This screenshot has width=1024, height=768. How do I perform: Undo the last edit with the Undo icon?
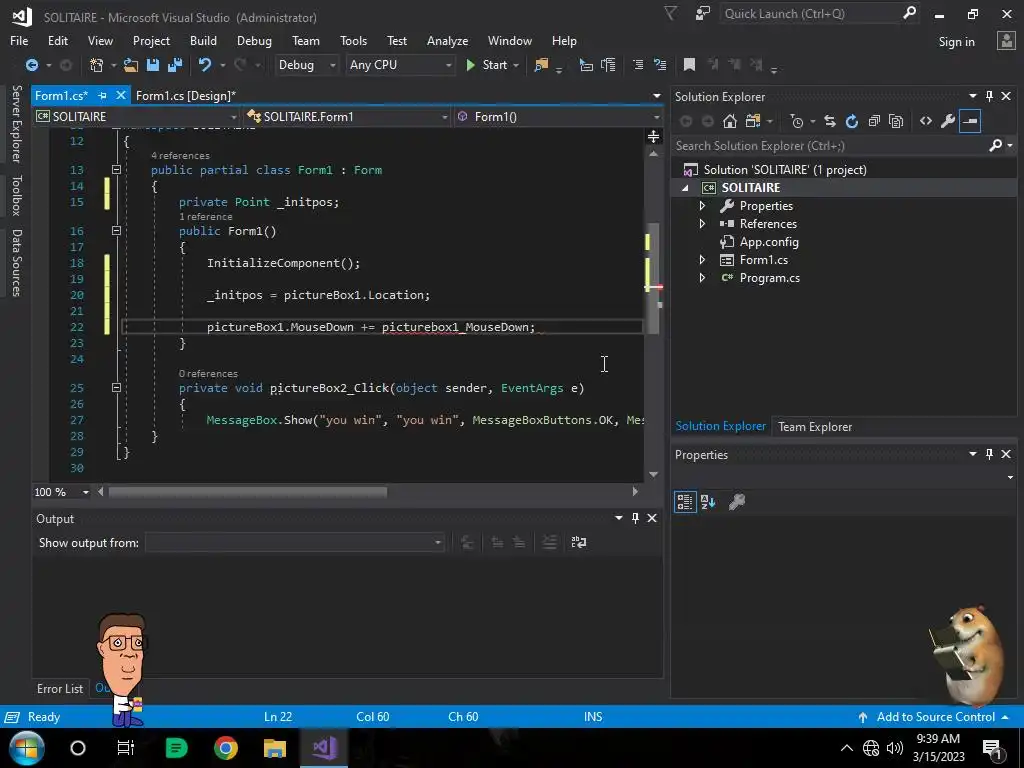[205, 65]
